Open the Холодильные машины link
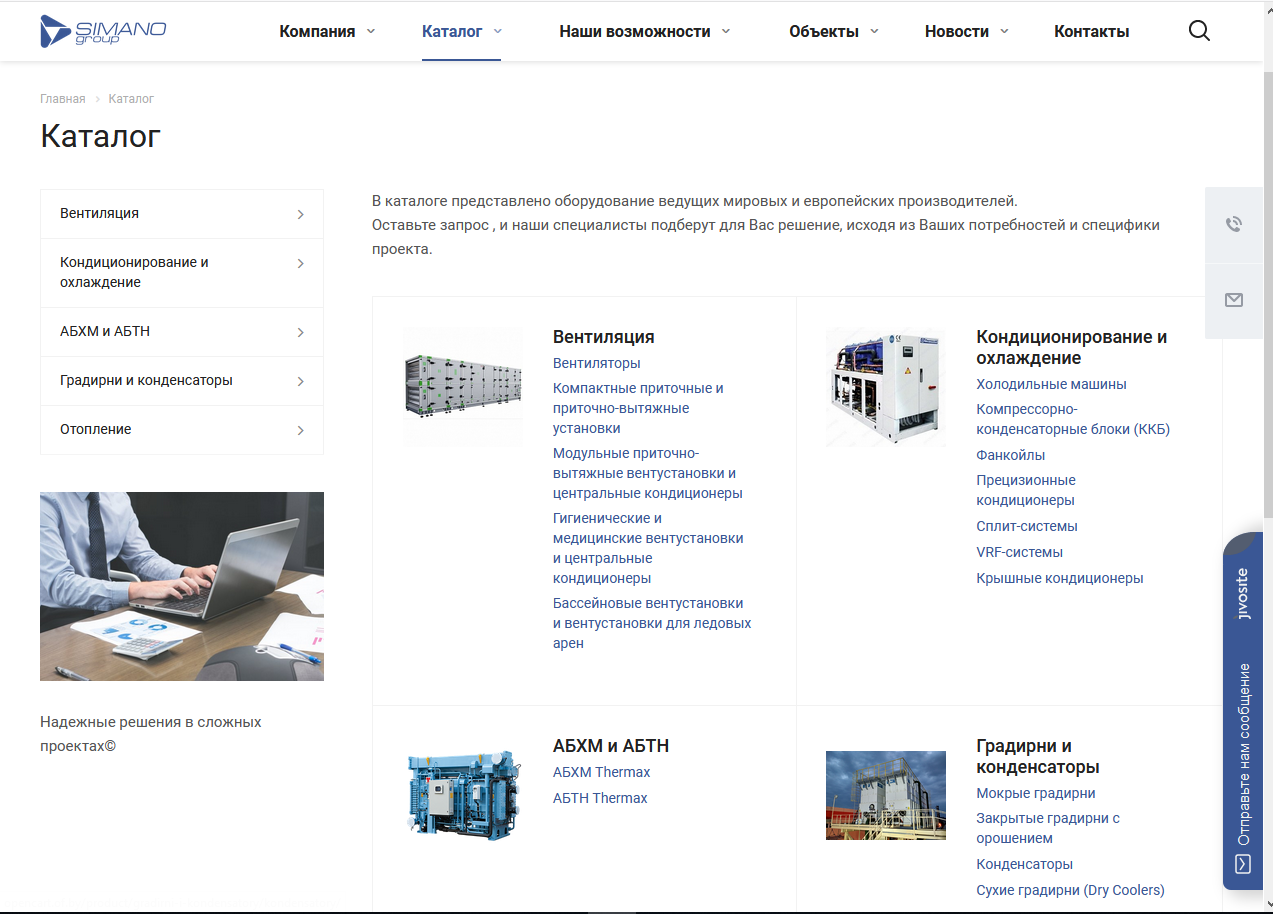 [1051, 384]
